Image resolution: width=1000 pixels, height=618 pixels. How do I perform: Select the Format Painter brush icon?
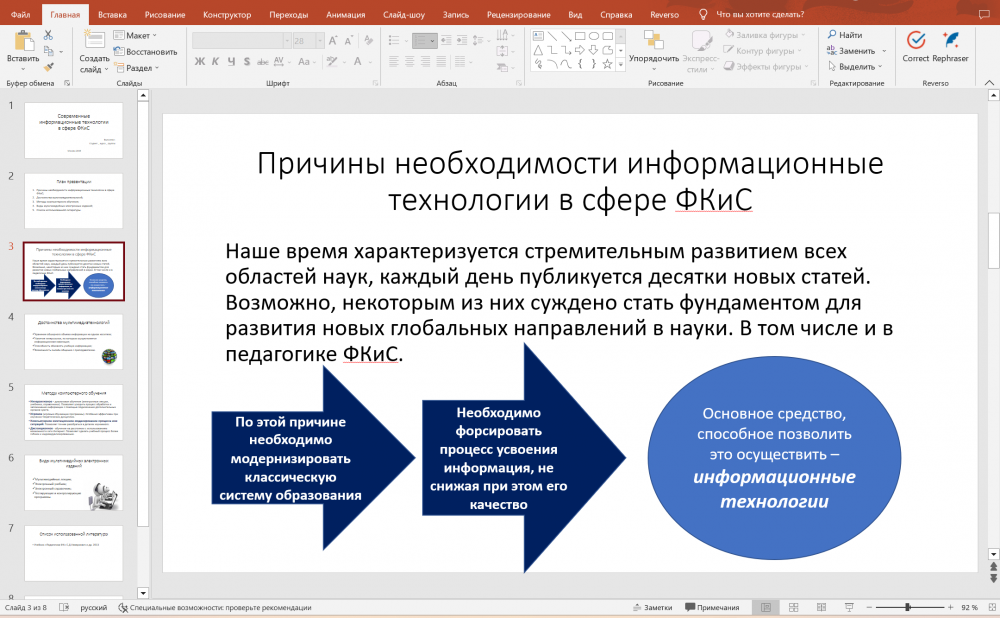(48, 66)
